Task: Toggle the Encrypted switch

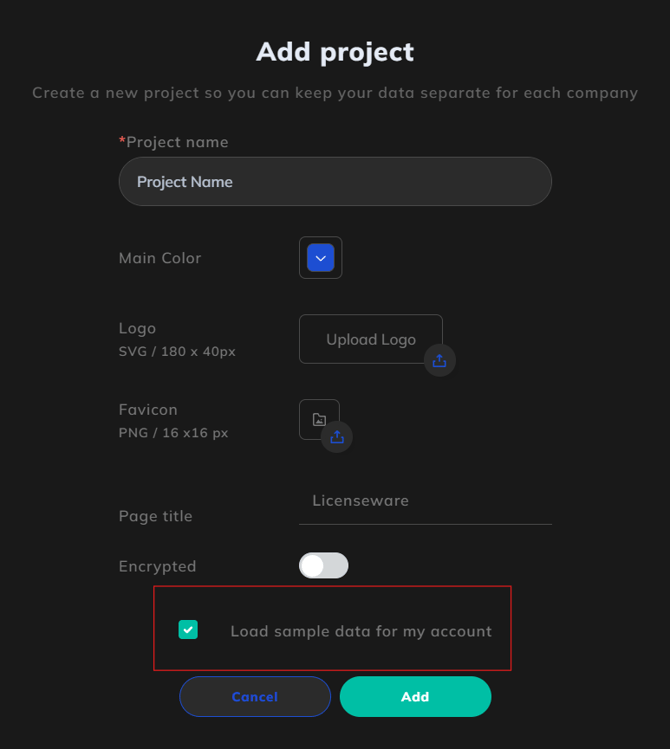Action: pyautogui.click(x=324, y=566)
